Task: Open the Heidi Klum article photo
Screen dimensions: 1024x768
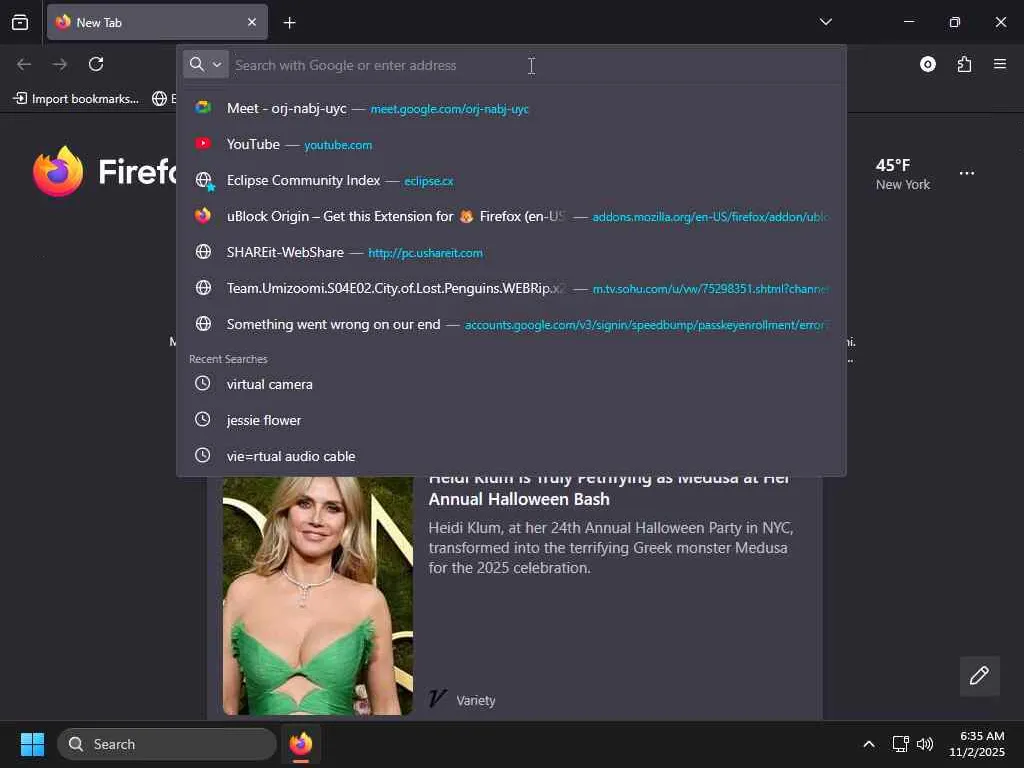Action: (317, 596)
